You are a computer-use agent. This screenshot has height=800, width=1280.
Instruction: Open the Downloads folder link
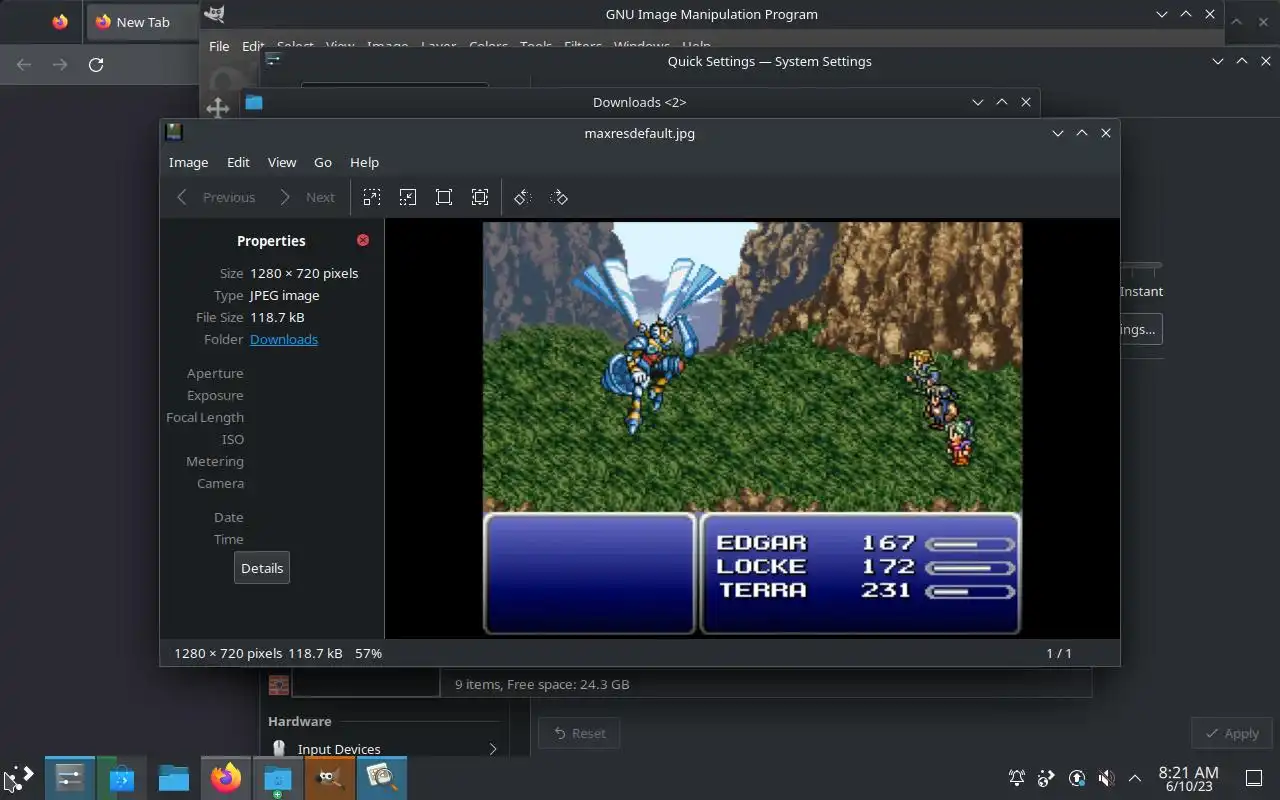pos(284,339)
